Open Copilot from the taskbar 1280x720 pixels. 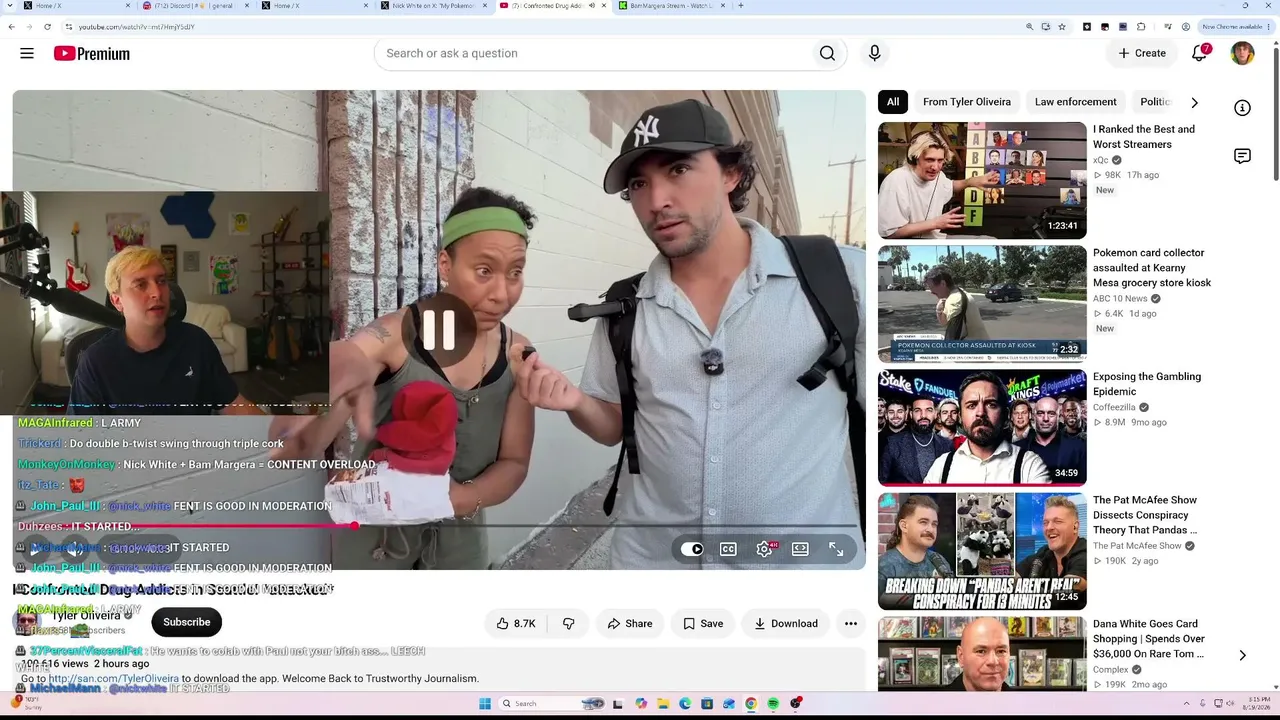[641, 704]
